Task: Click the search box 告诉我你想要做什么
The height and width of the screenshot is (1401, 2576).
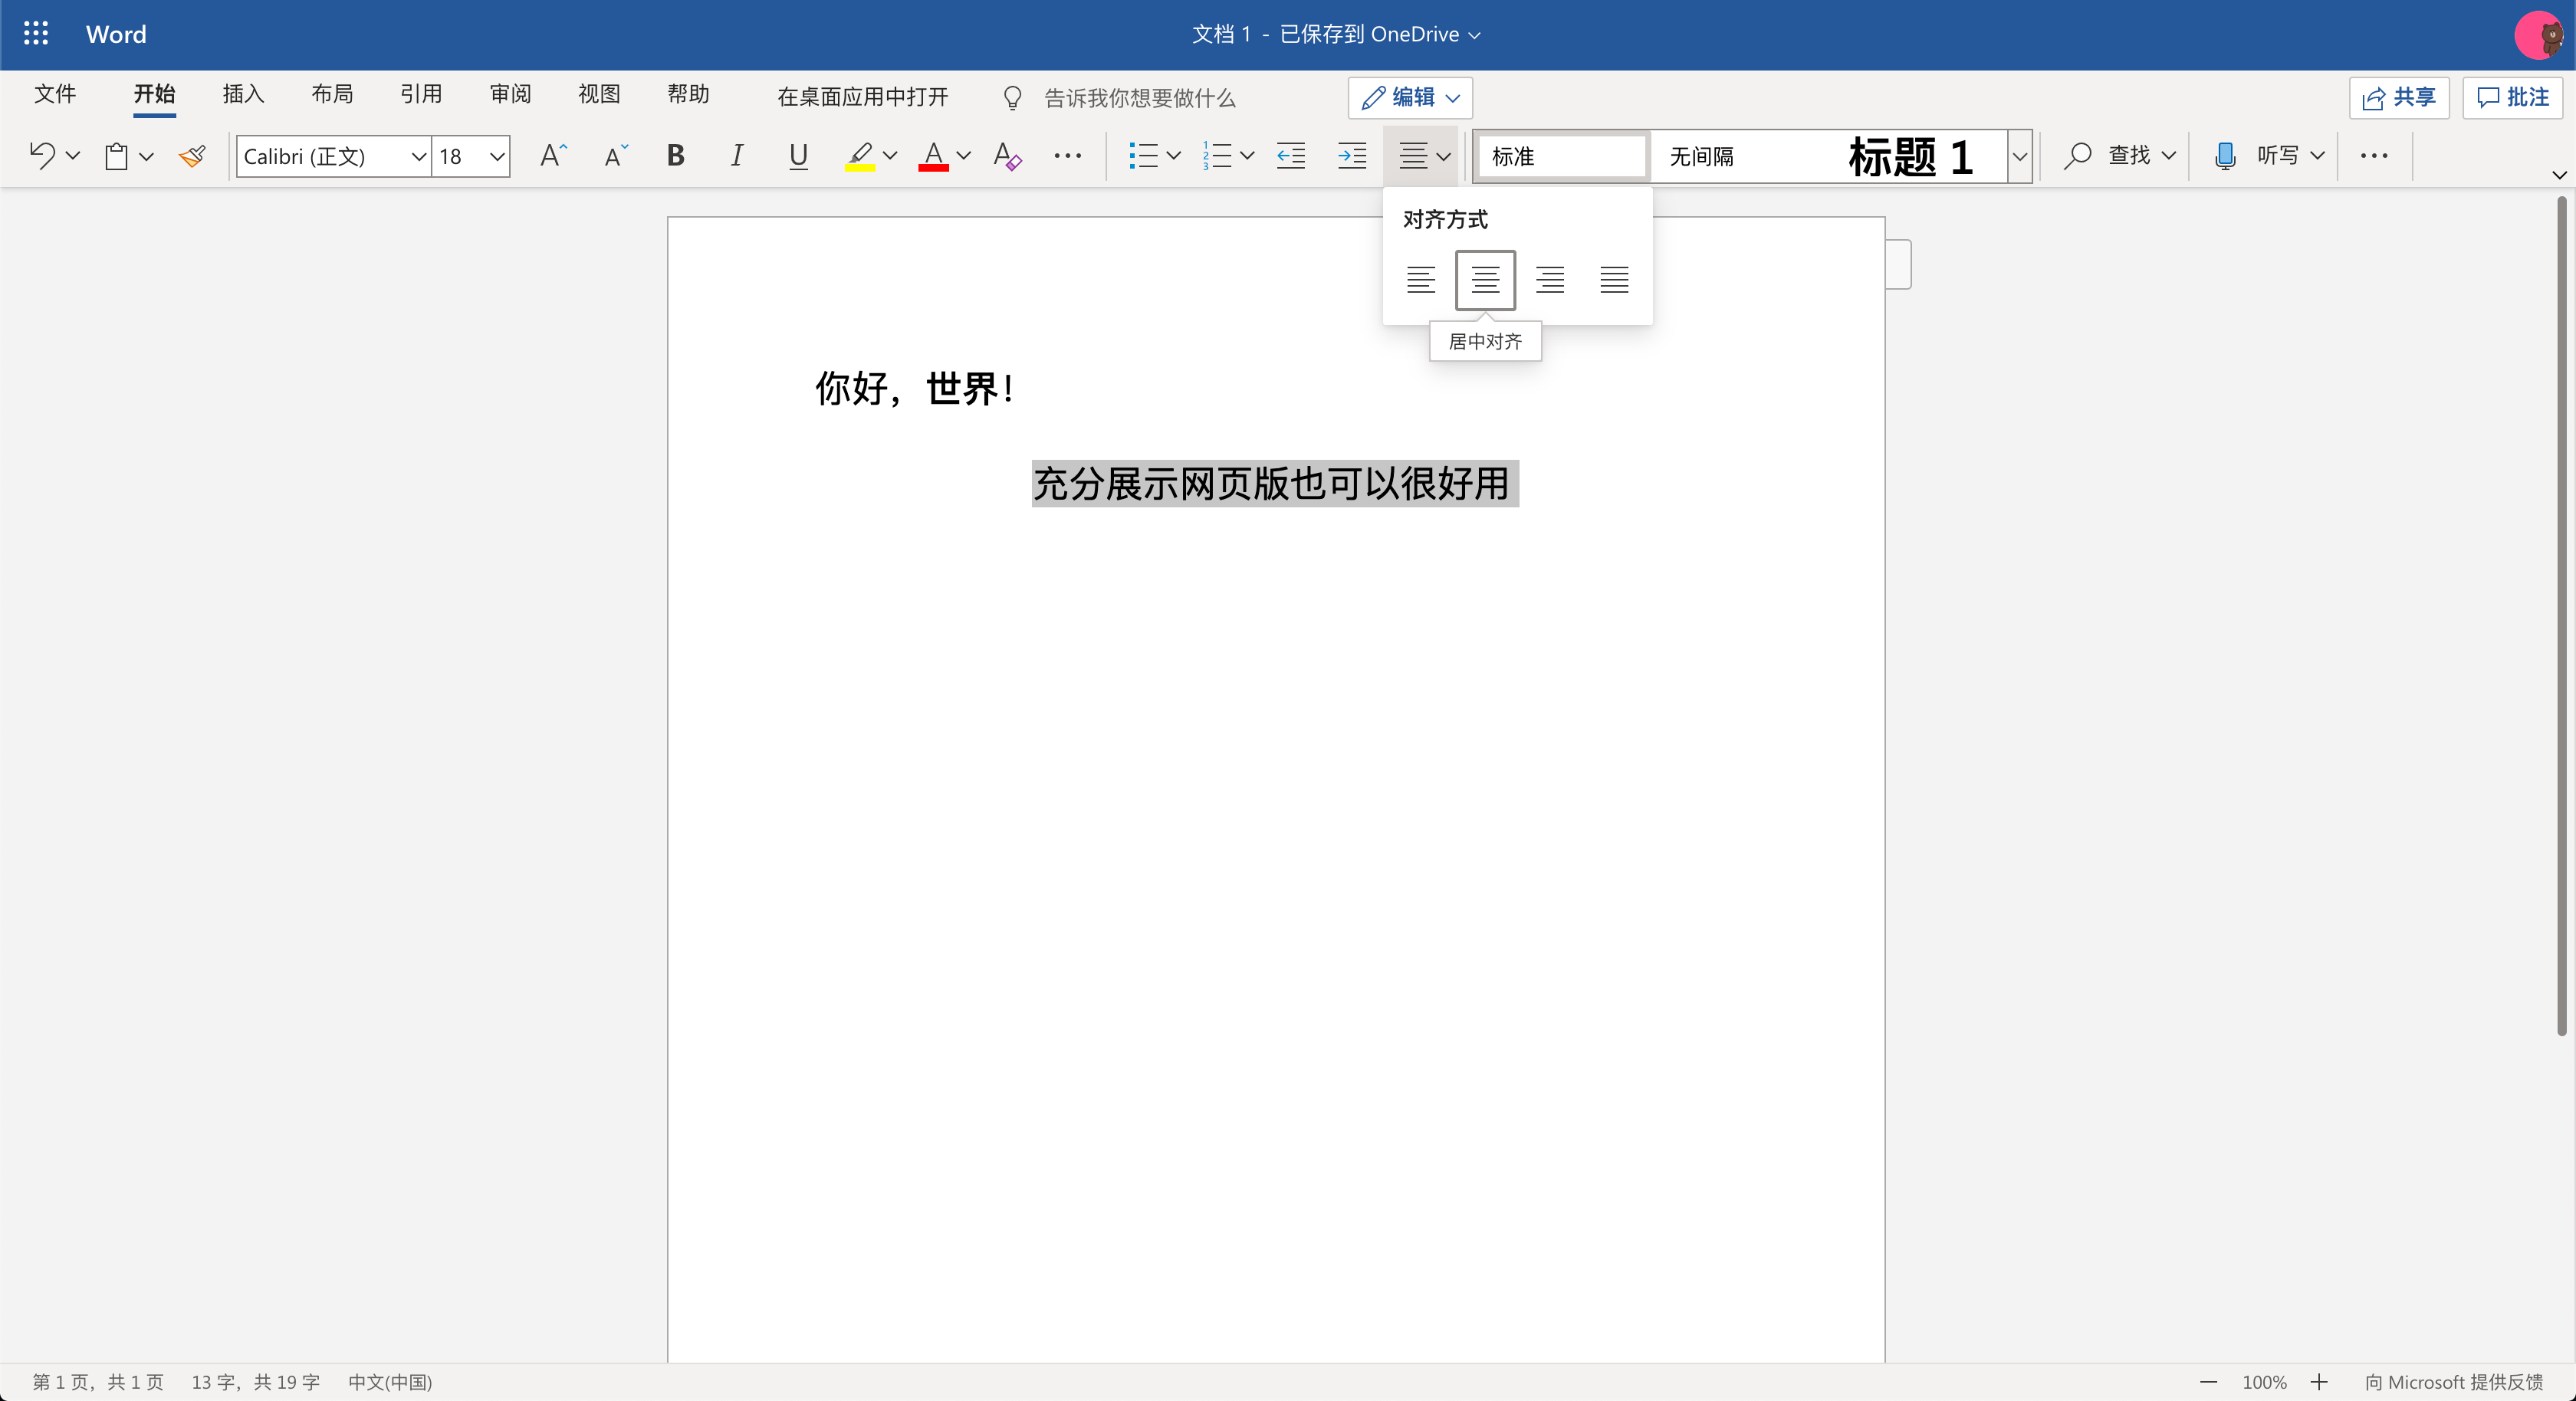Action: [1139, 98]
